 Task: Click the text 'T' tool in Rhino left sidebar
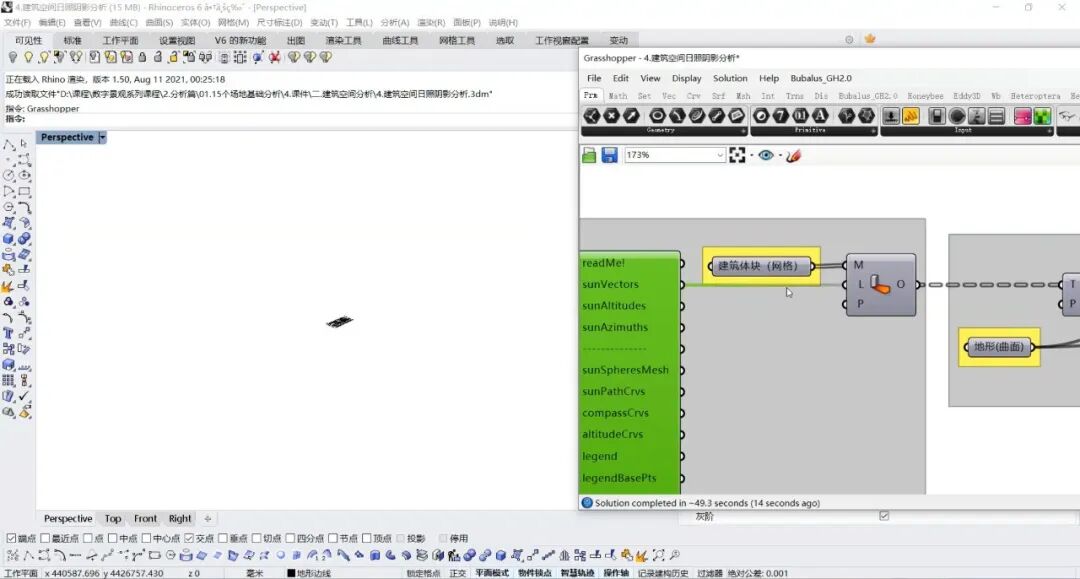(8, 333)
